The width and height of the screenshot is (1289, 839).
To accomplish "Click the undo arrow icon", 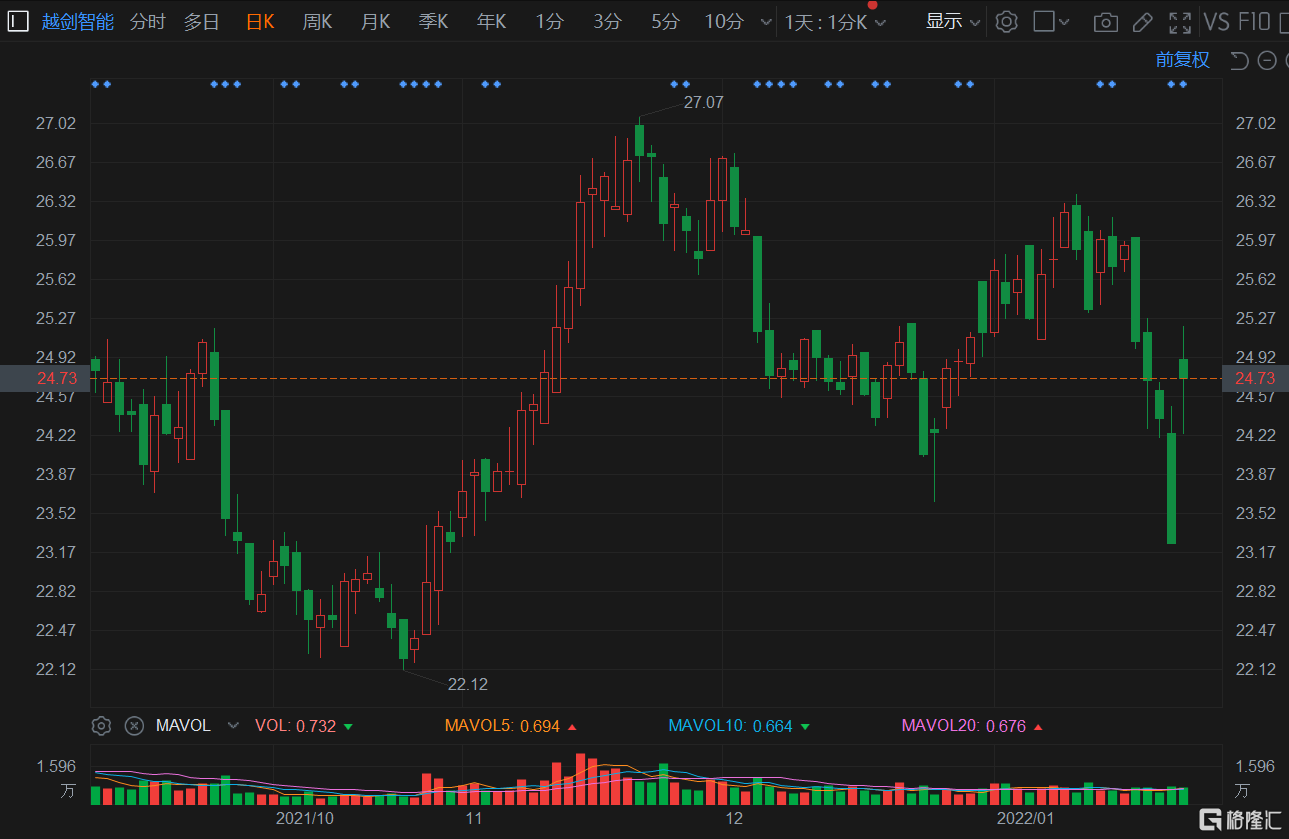I will click(x=1239, y=60).
